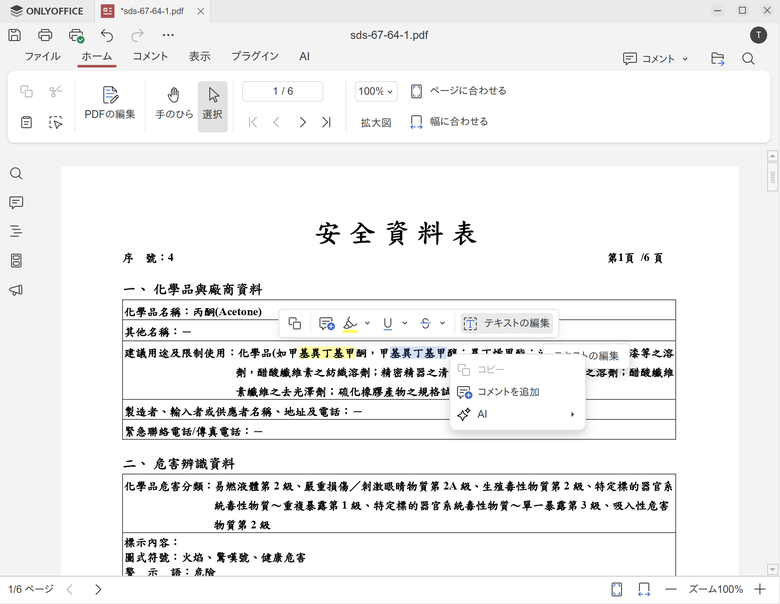
Task: Close the sds-67-64-1.pdf tab
Action: (x=200, y=11)
